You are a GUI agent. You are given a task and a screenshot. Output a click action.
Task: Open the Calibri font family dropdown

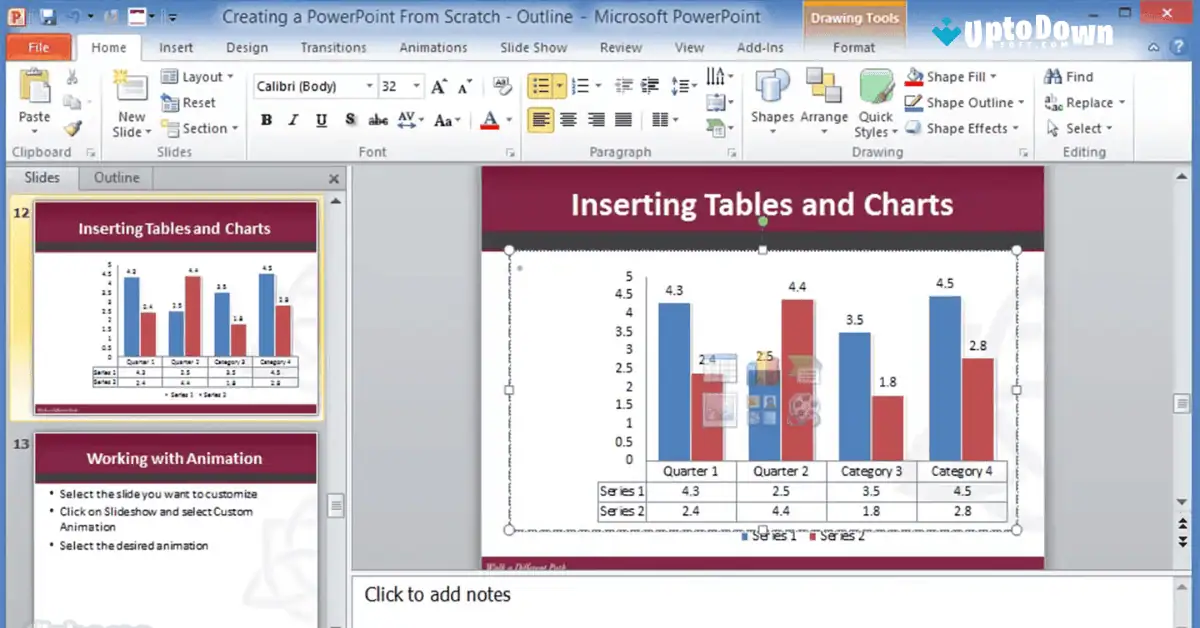pyautogui.click(x=369, y=86)
